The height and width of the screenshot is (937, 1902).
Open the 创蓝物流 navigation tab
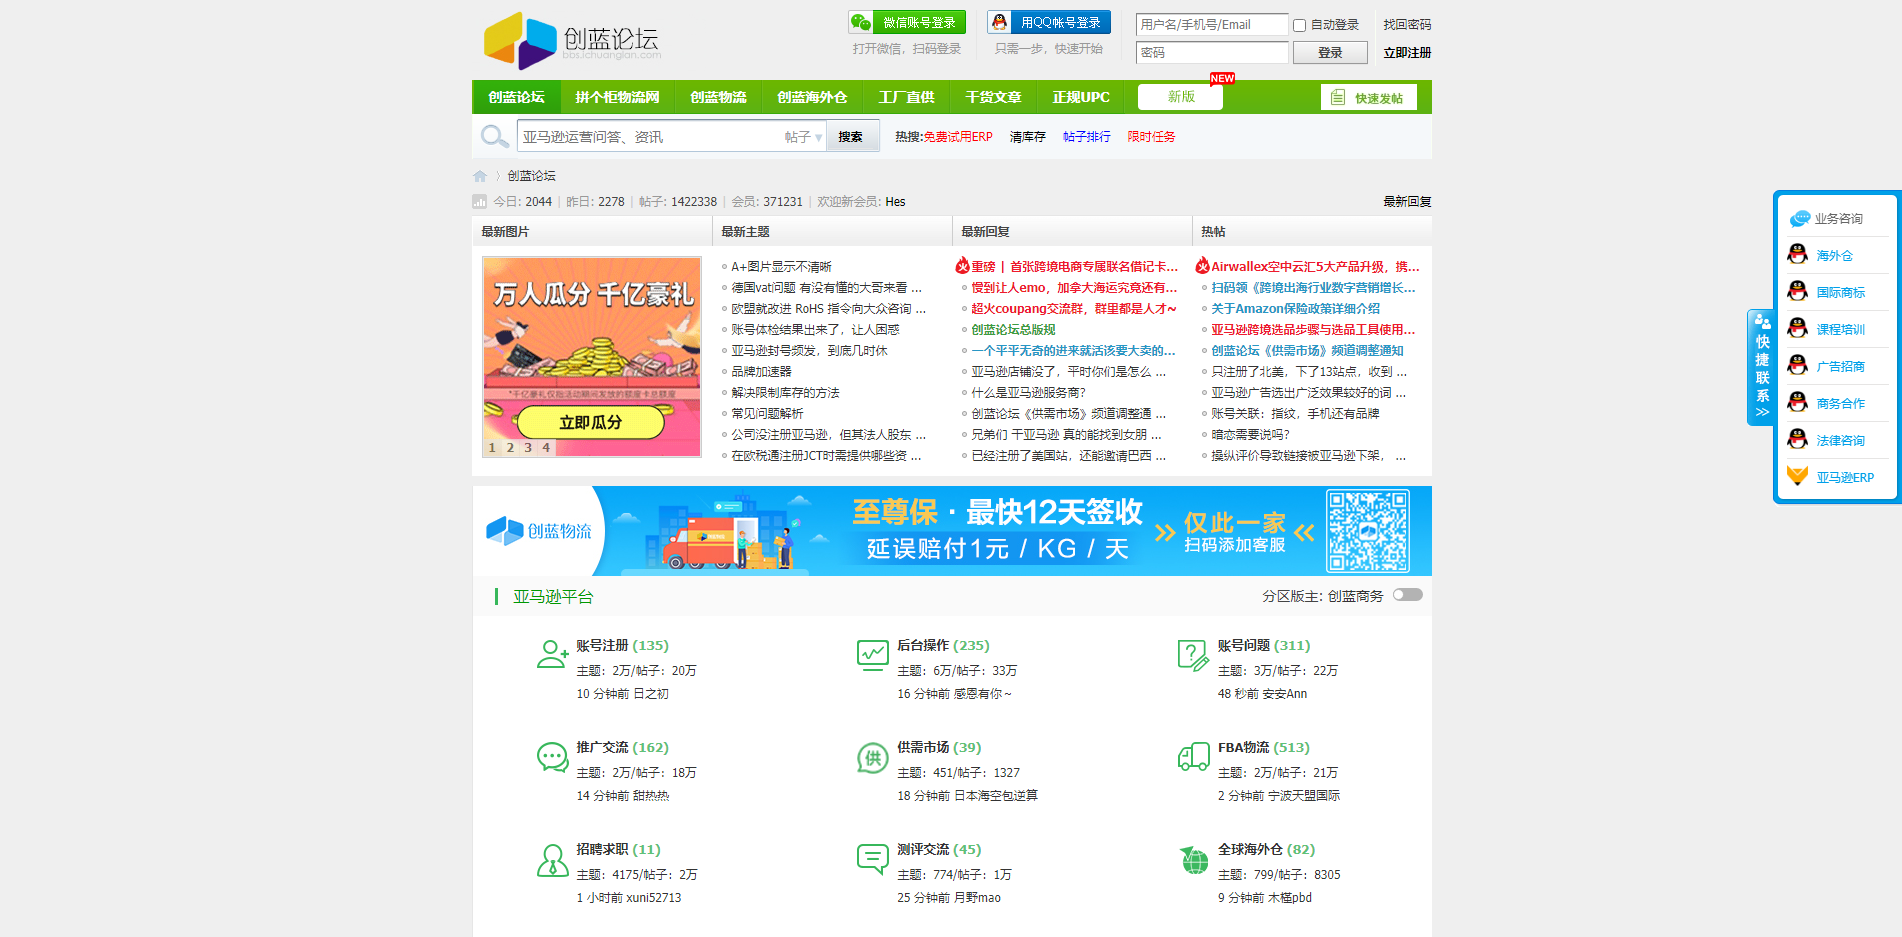[x=718, y=97]
